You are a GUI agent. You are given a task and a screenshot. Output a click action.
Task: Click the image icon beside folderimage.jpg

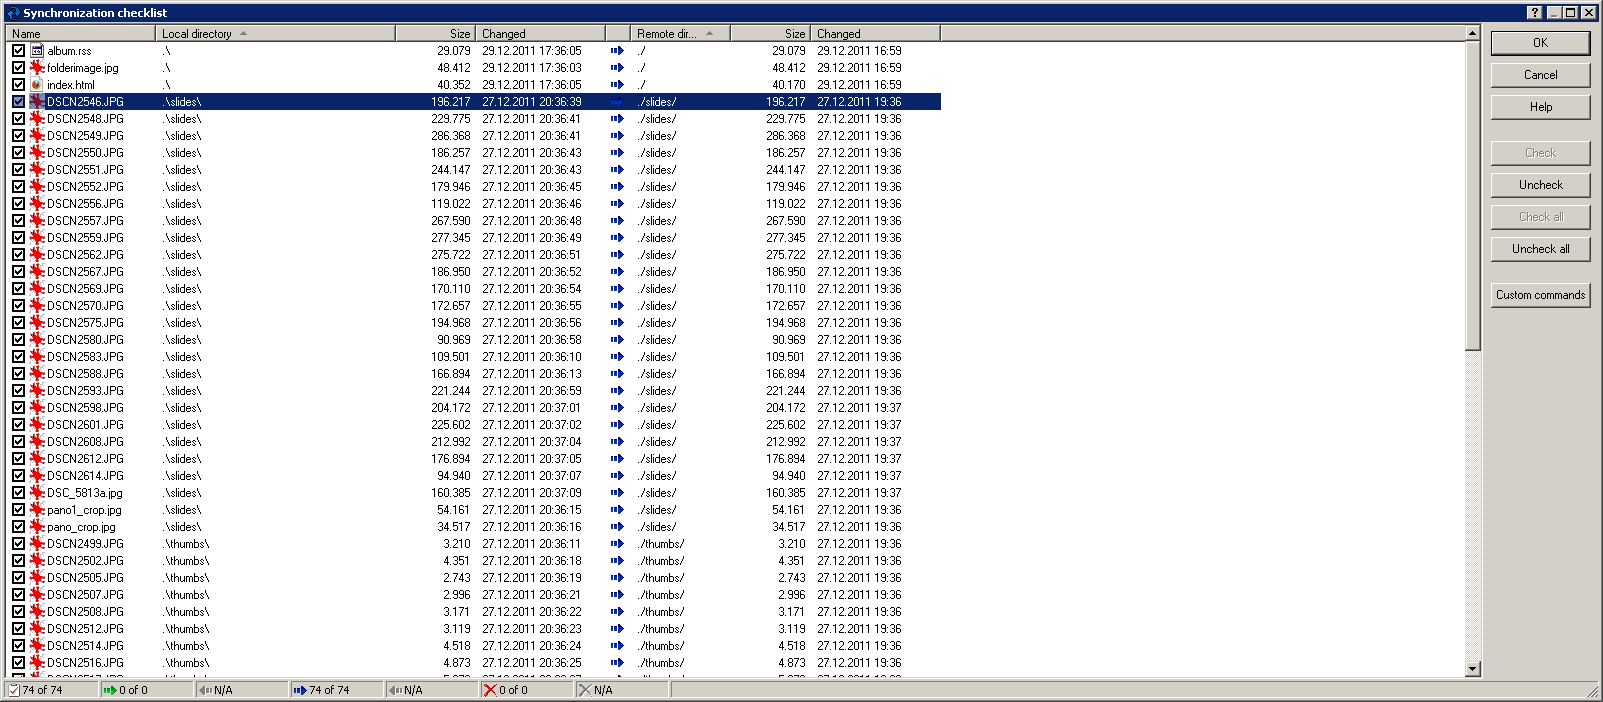click(x=37, y=68)
